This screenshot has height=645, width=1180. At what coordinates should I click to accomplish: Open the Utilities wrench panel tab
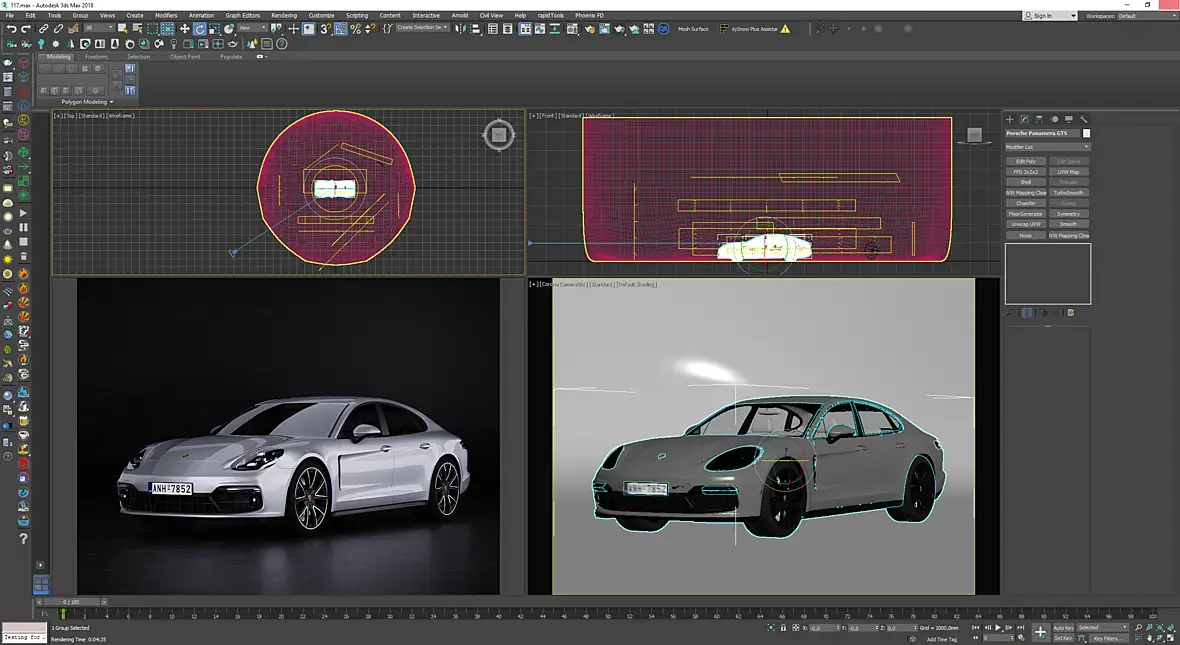pyautogui.click(x=1084, y=119)
